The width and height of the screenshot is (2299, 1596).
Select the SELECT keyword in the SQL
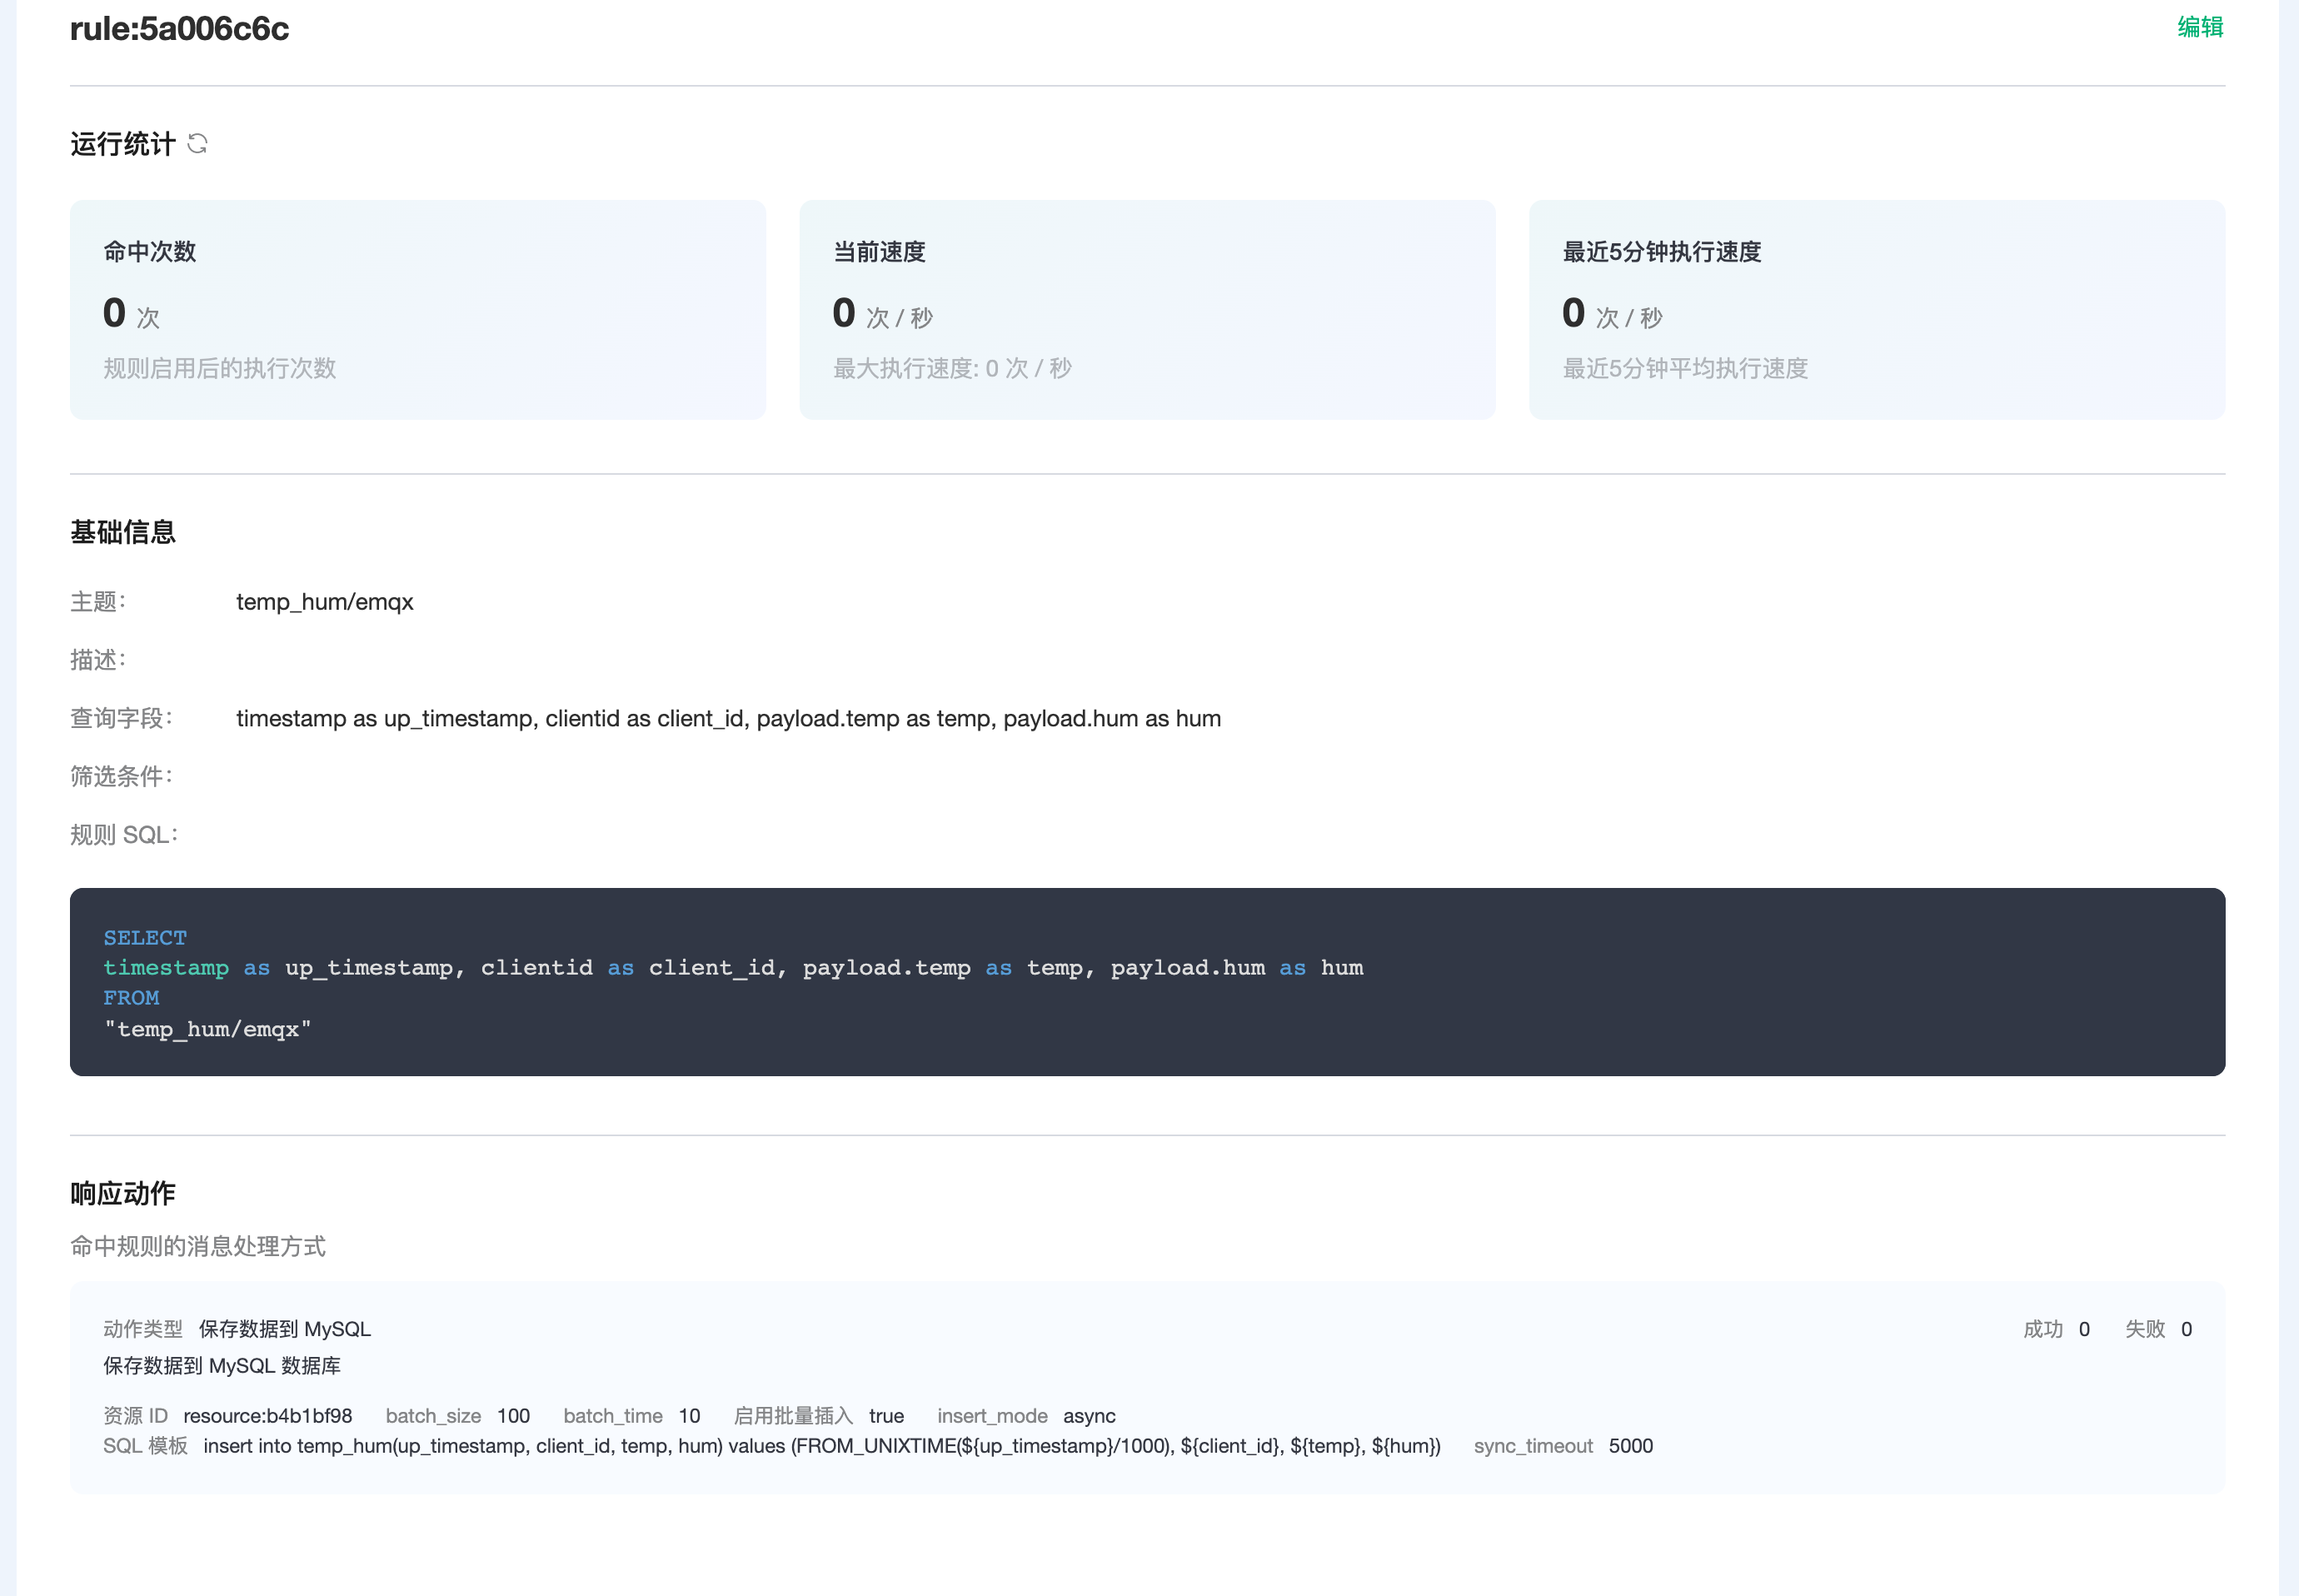[x=144, y=937]
